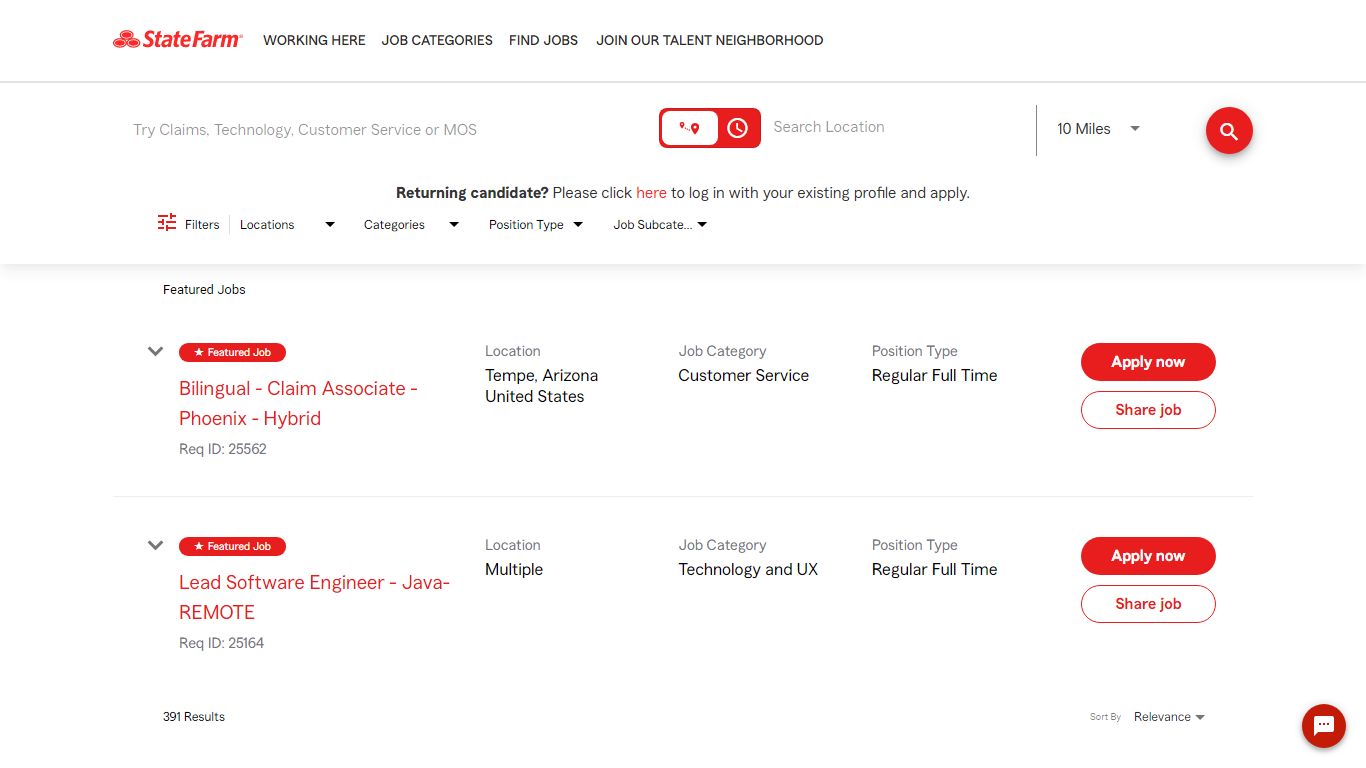Open Join Our Talent Neighborhood

pos(710,40)
